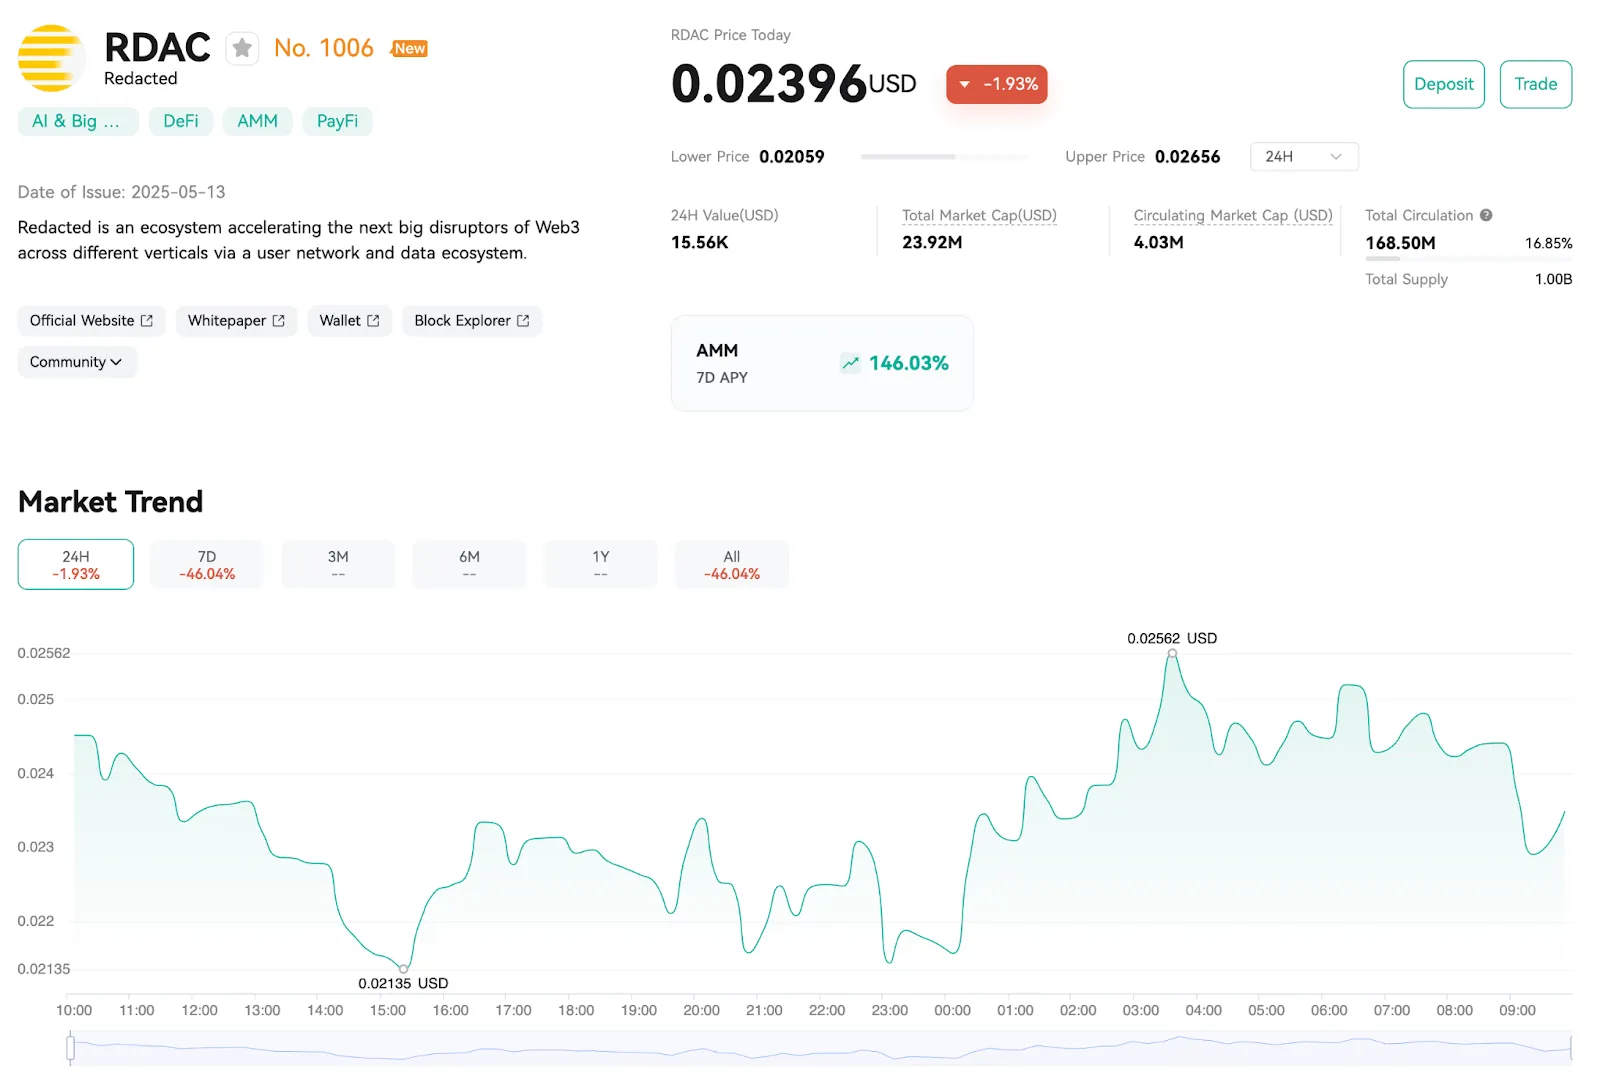This screenshot has height=1083, width=1600.
Task: Click the Lower Price 0.02059 value
Action: coord(791,157)
